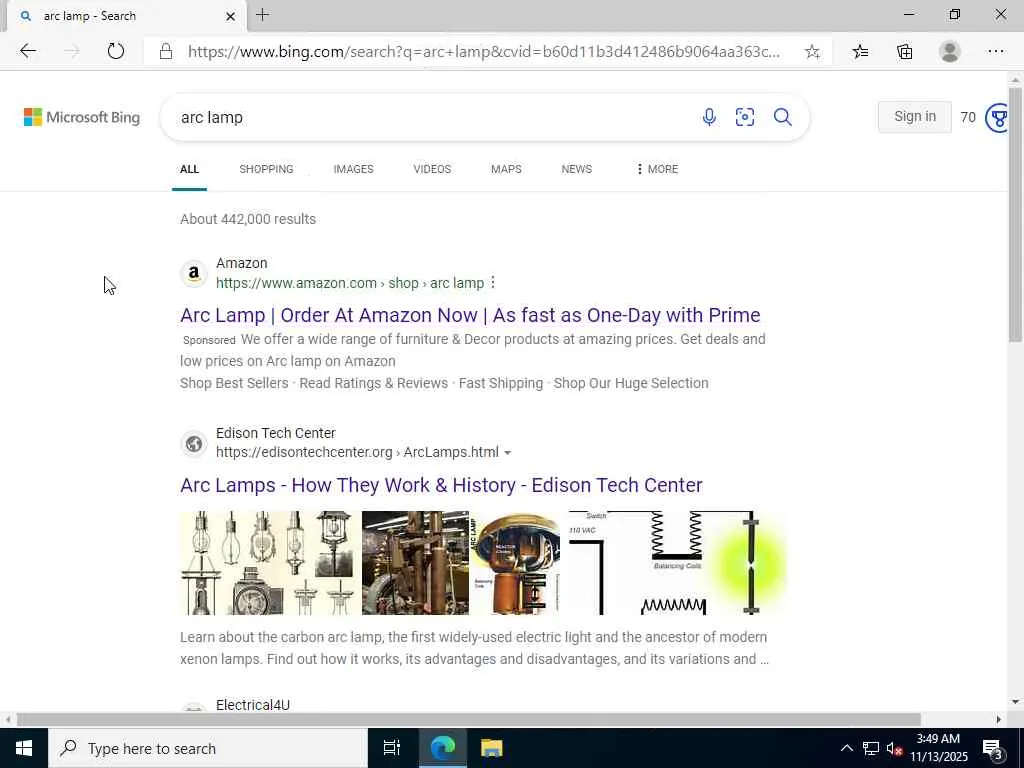
Task: Close the arc lamp Search tab
Action: [230, 16]
